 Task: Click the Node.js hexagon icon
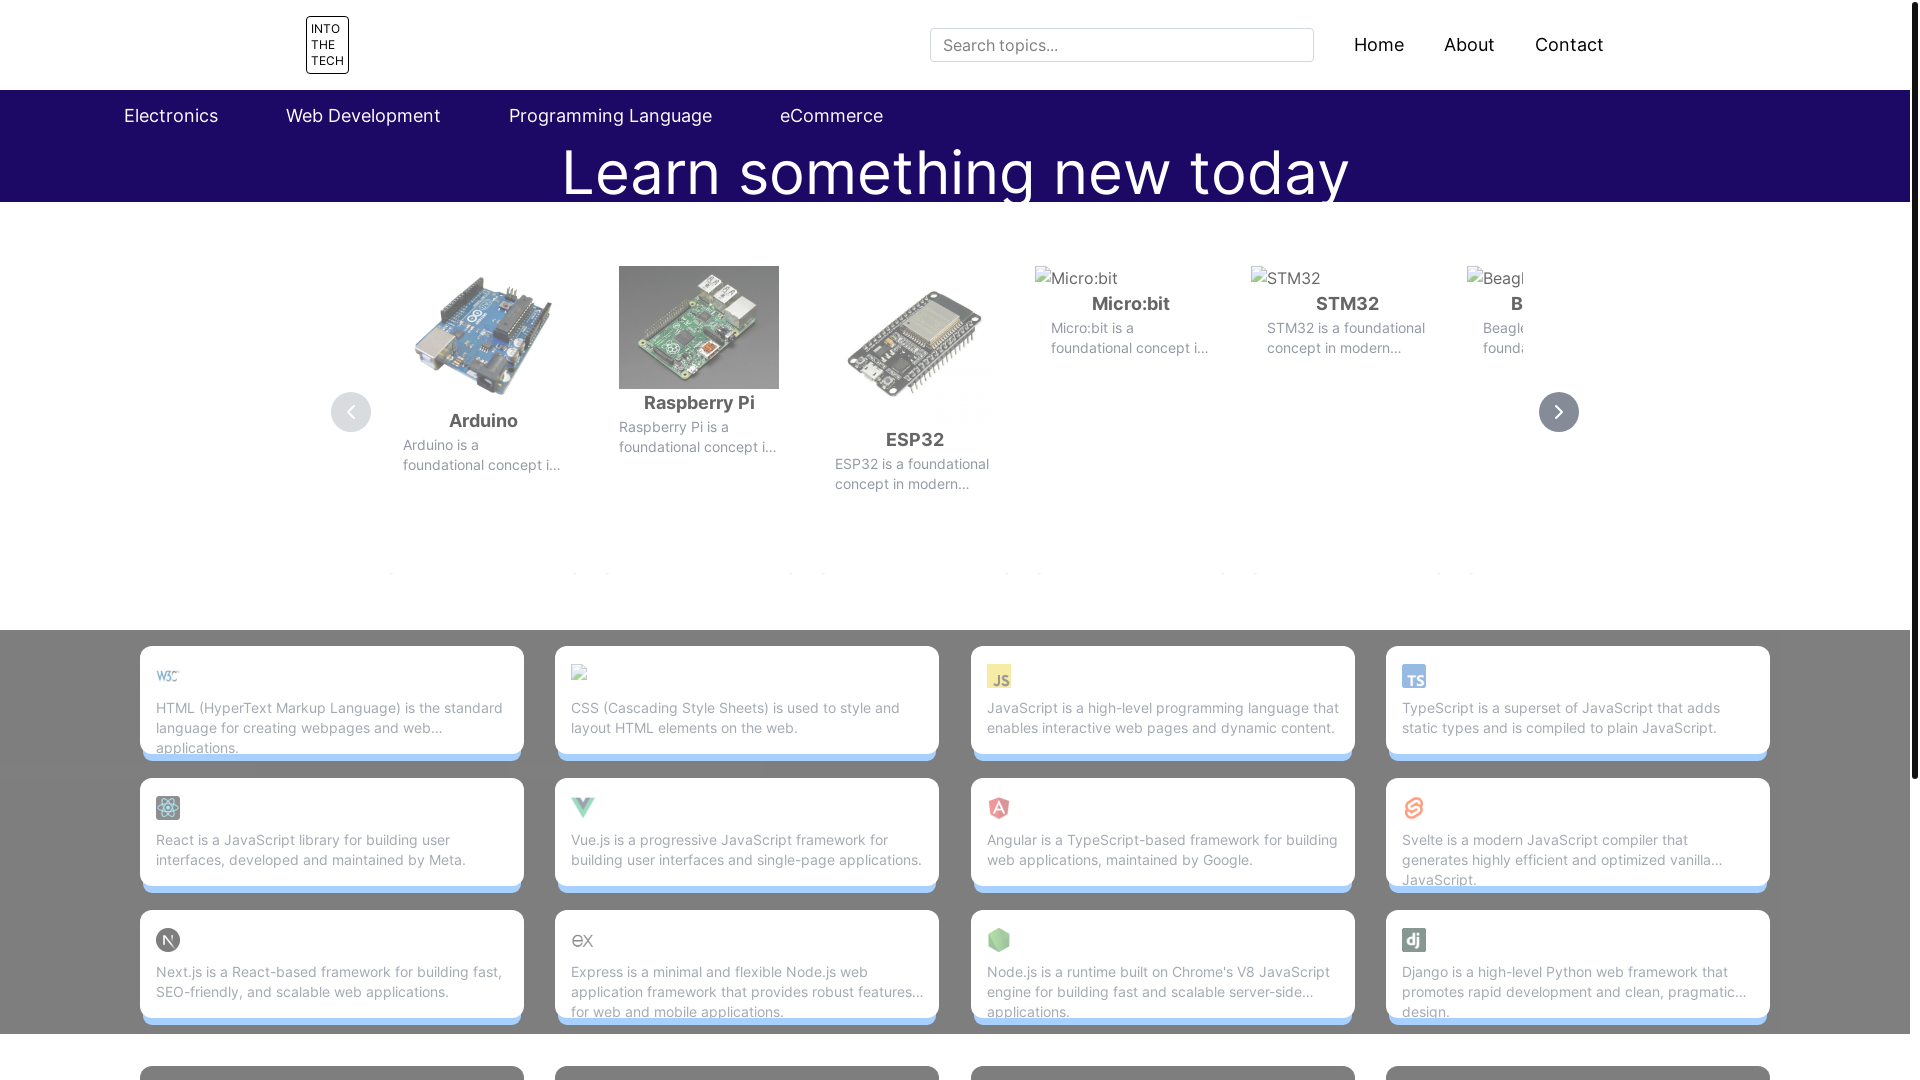999,940
